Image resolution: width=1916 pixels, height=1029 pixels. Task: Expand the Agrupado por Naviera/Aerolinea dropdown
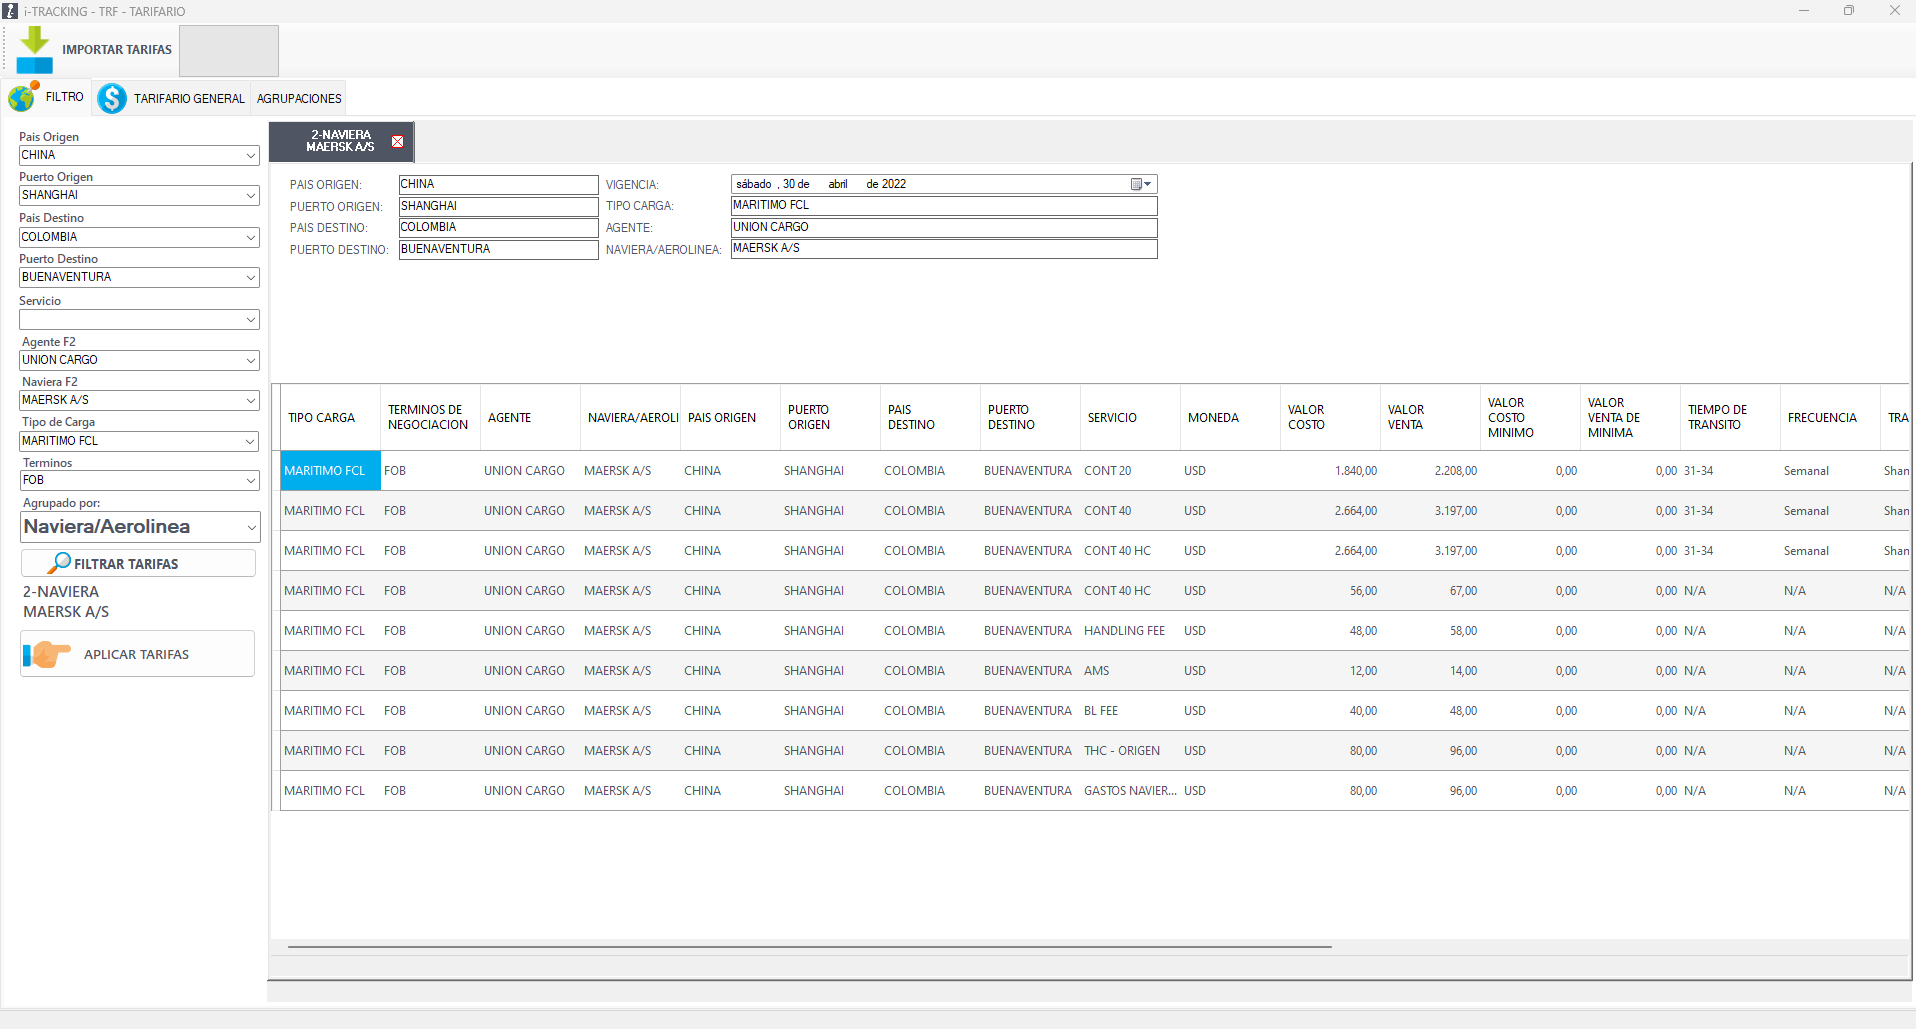point(250,527)
